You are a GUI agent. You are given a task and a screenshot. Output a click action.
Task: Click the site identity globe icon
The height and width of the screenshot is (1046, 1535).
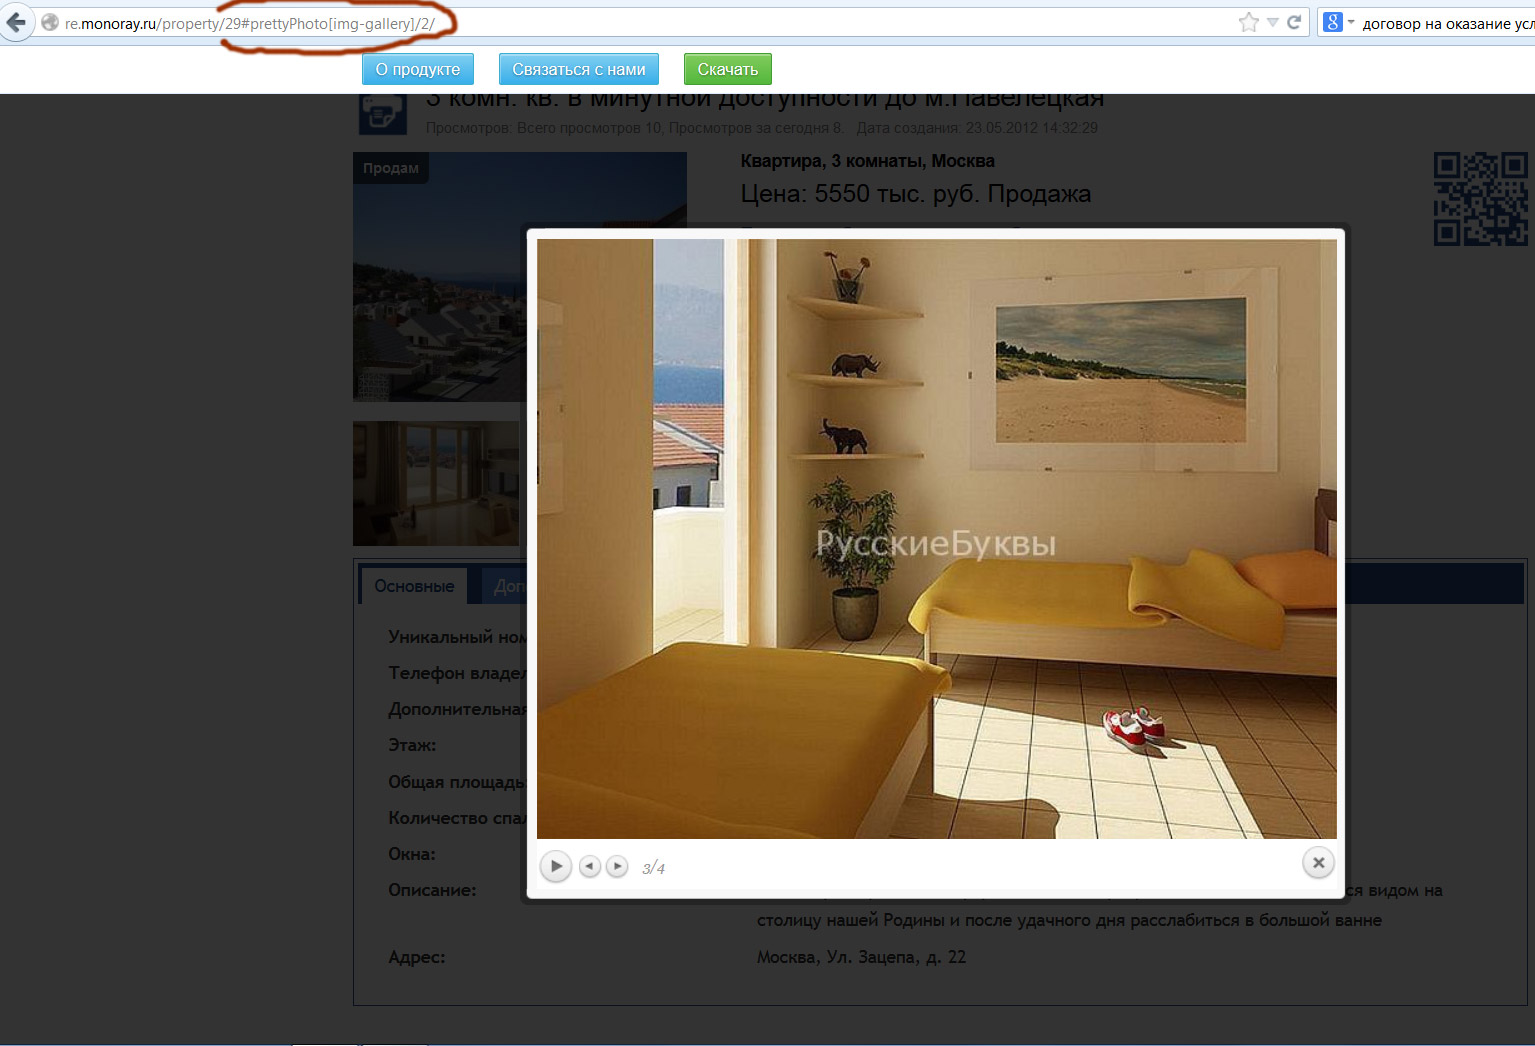[x=50, y=22]
